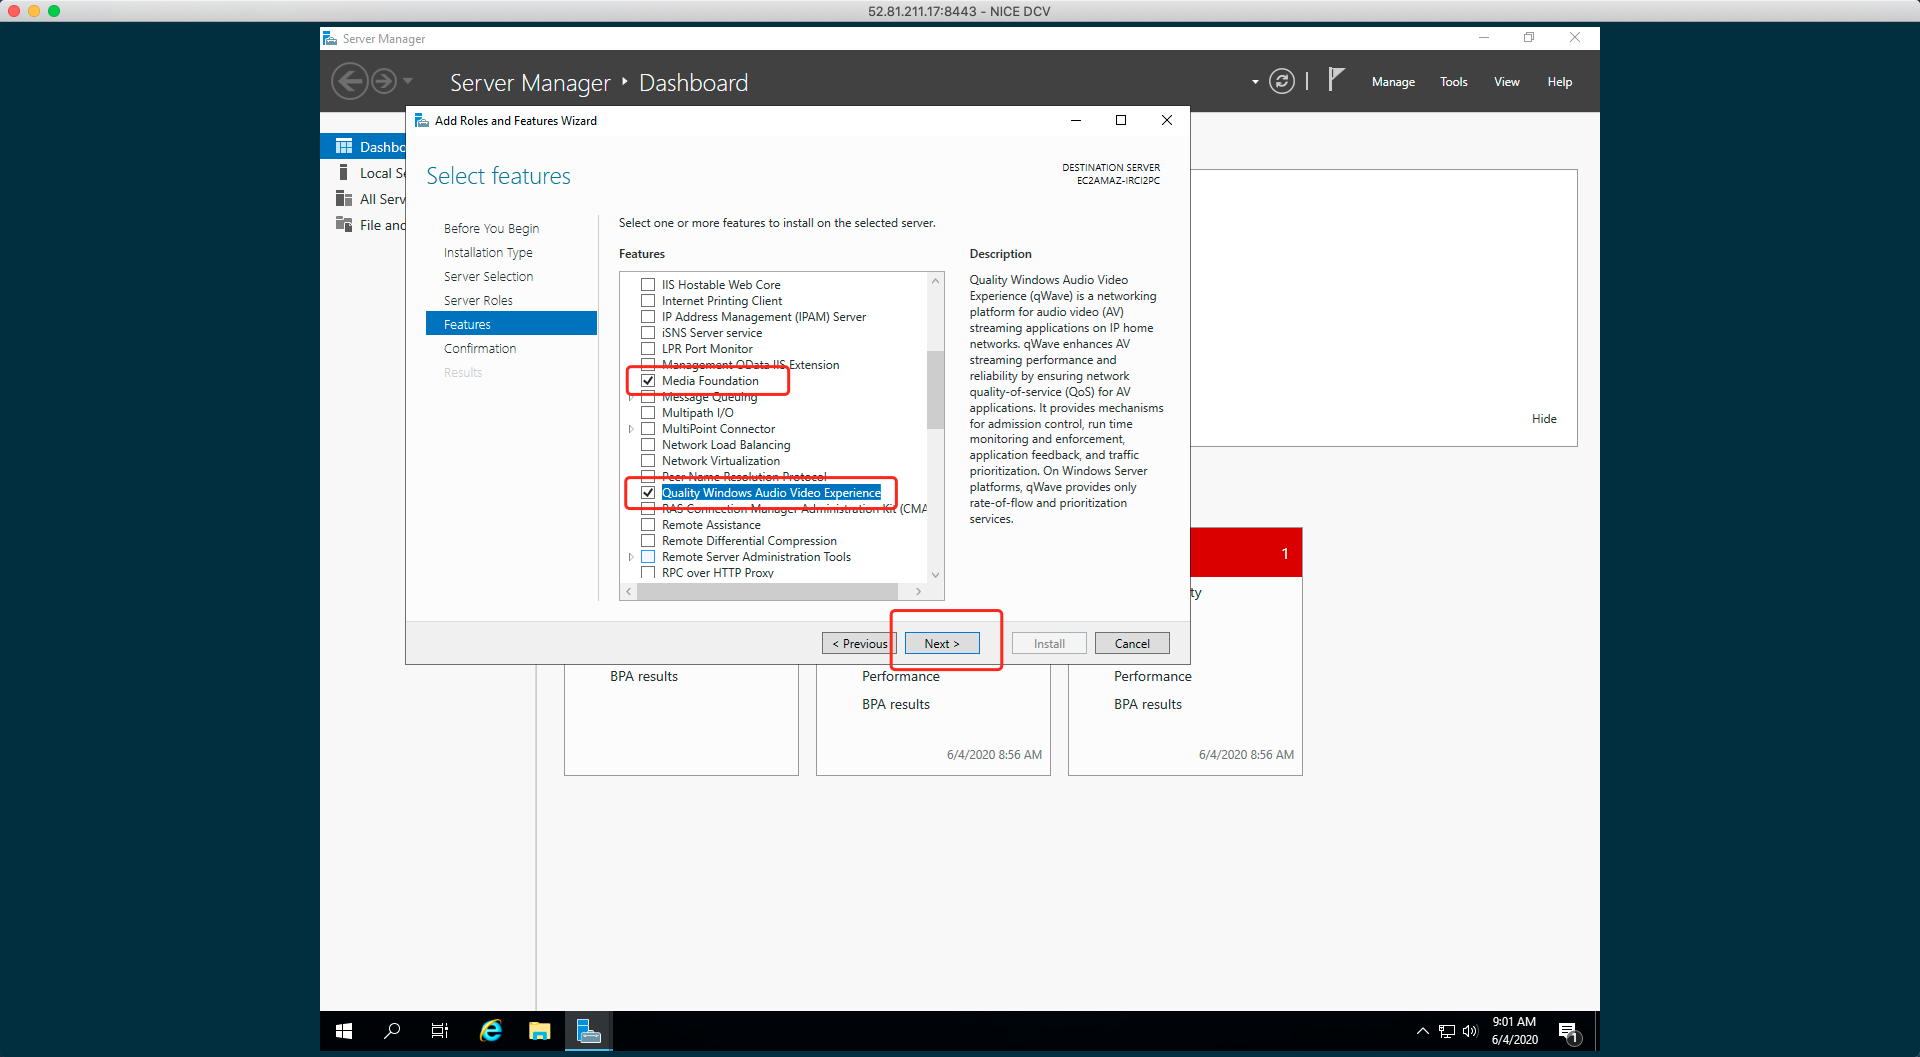This screenshot has height=1057, width=1920.
Task: Open Internet Explorer from the taskbar
Action: (490, 1031)
